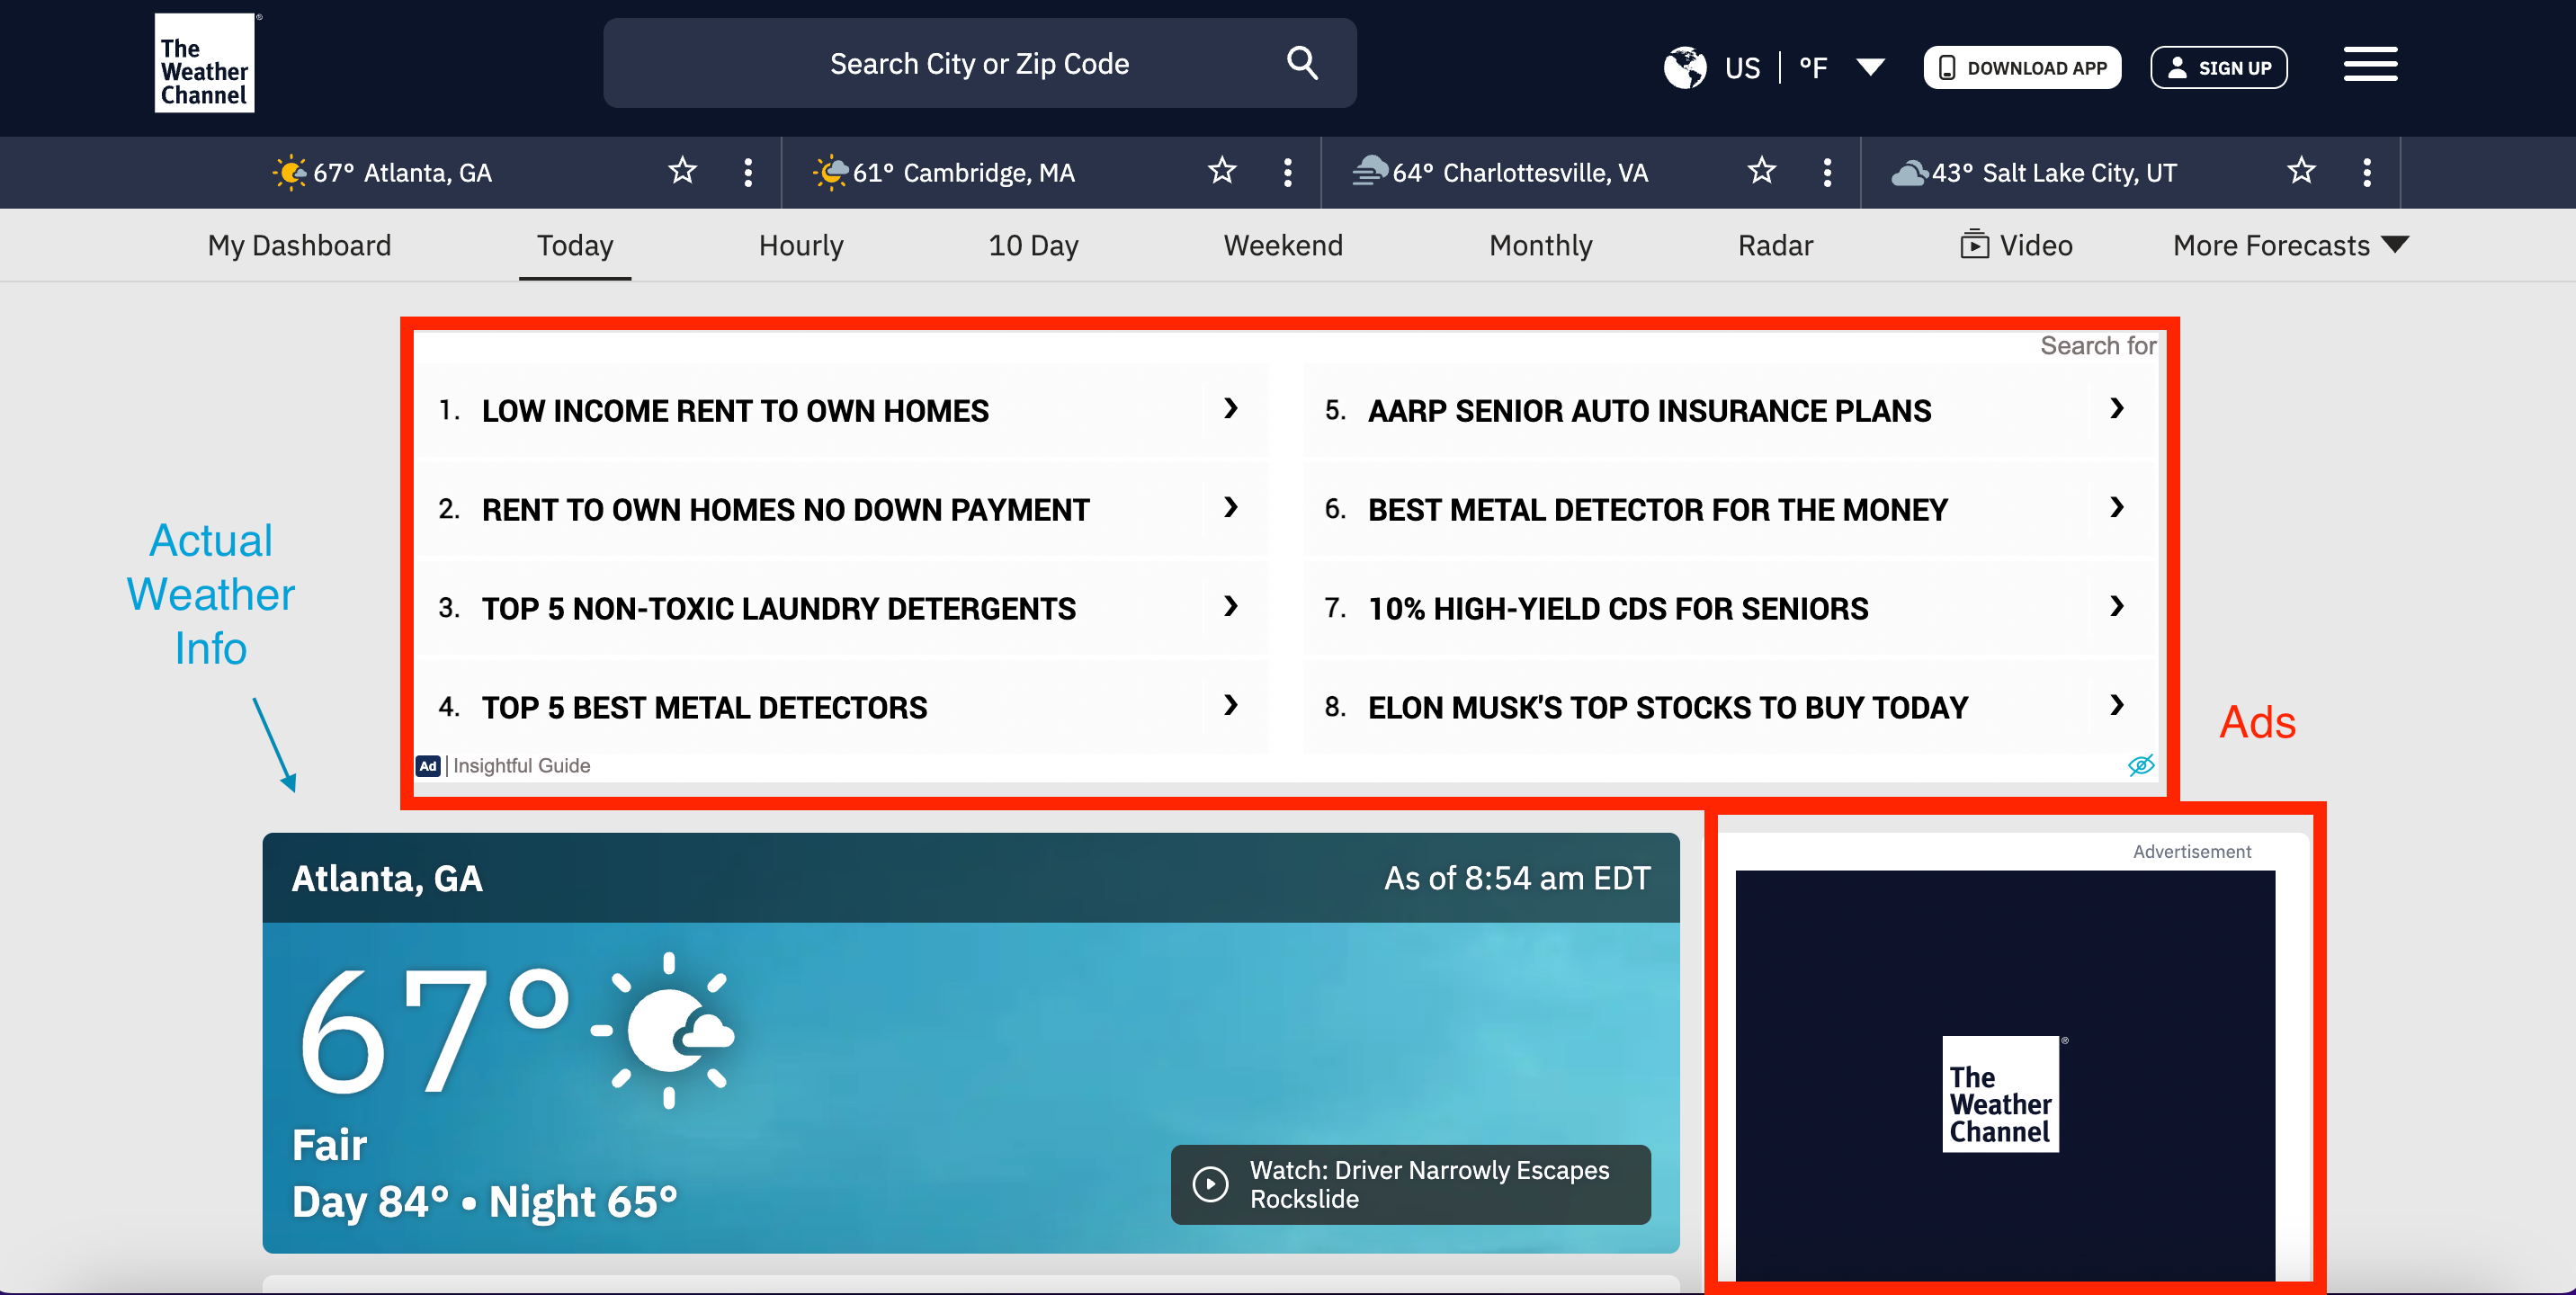Open the three-dot menu for Atlanta, GA

point(748,172)
